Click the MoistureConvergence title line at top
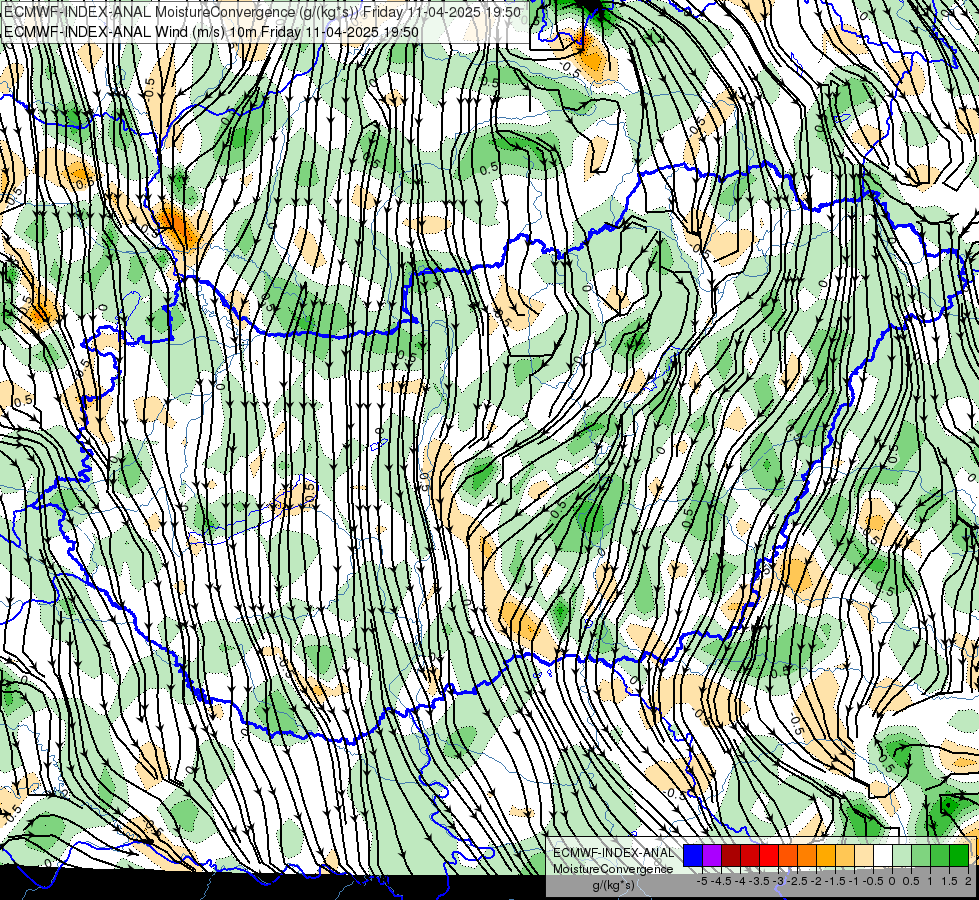979x900 pixels. (x=262, y=12)
